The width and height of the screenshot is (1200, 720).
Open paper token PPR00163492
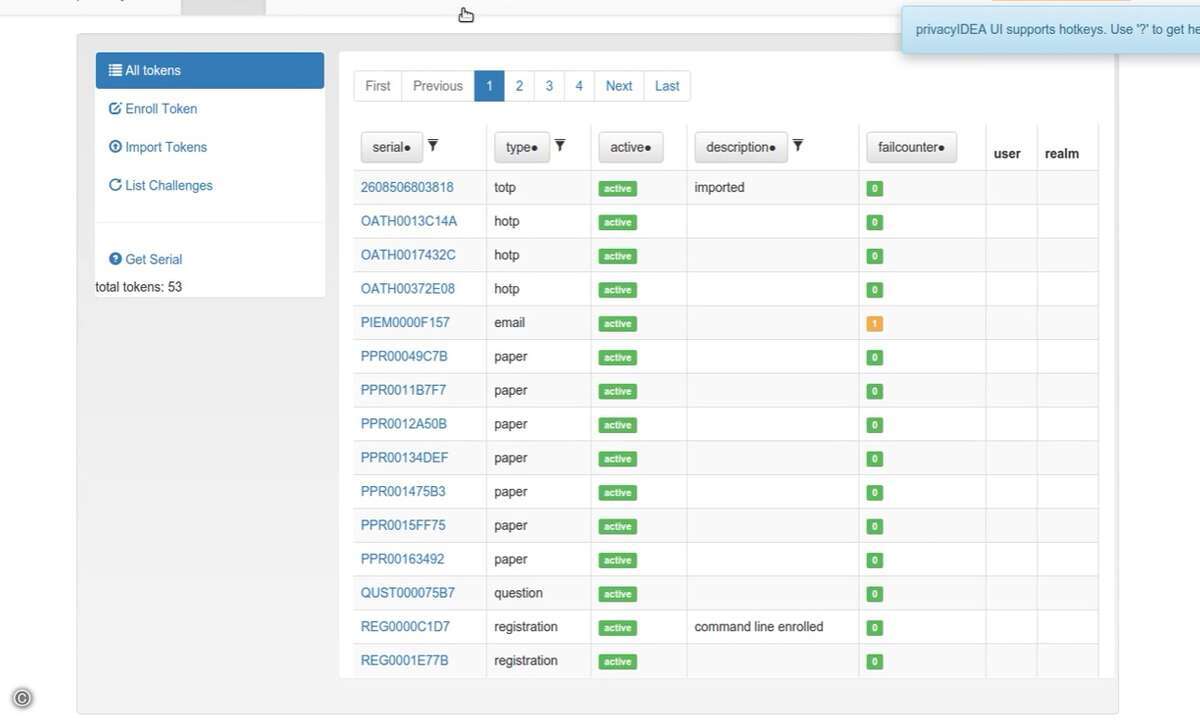pyautogui.click(x=402, y=560)
